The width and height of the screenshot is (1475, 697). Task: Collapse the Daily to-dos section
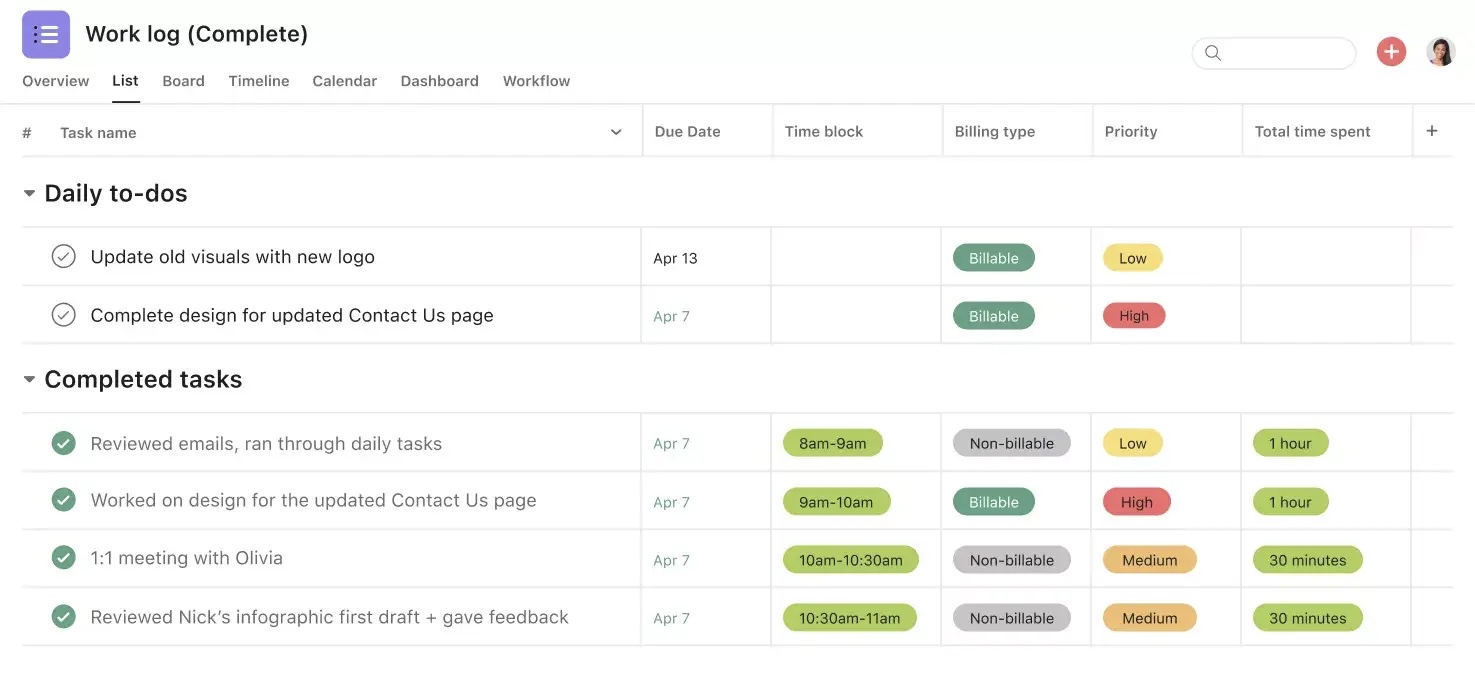click(x=29, y=193)
